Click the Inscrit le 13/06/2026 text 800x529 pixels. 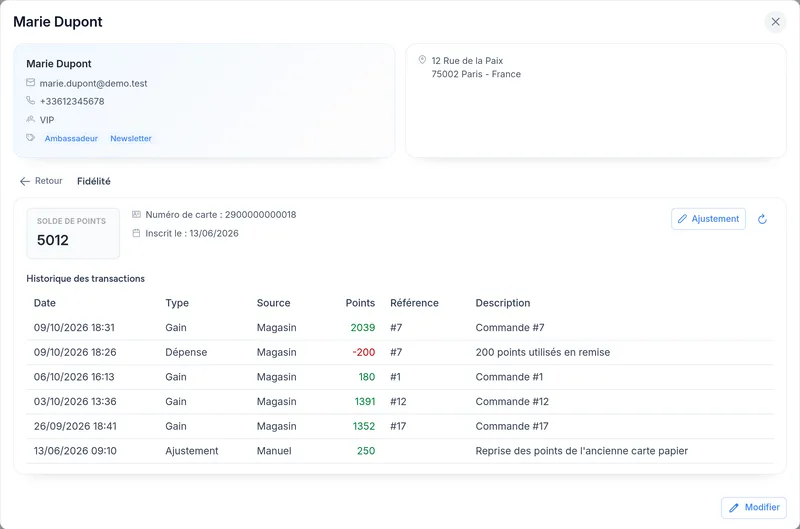192,234
